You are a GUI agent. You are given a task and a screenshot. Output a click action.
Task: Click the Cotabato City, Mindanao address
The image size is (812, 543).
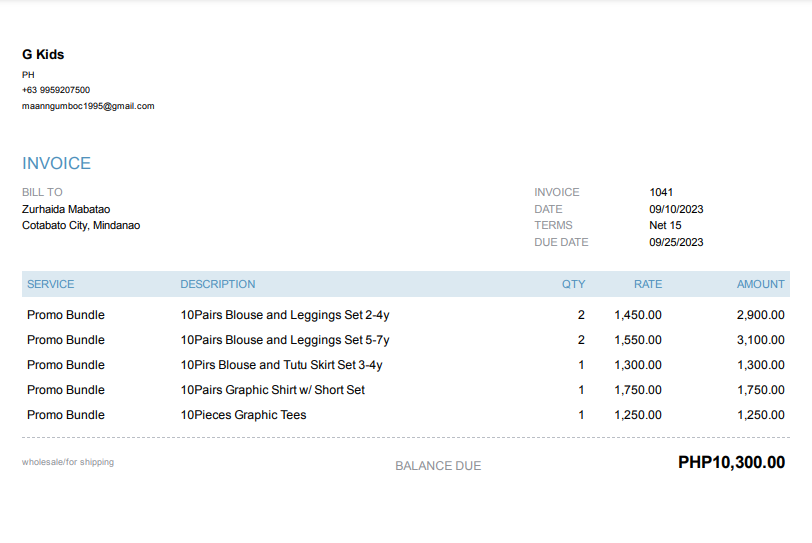81,225
